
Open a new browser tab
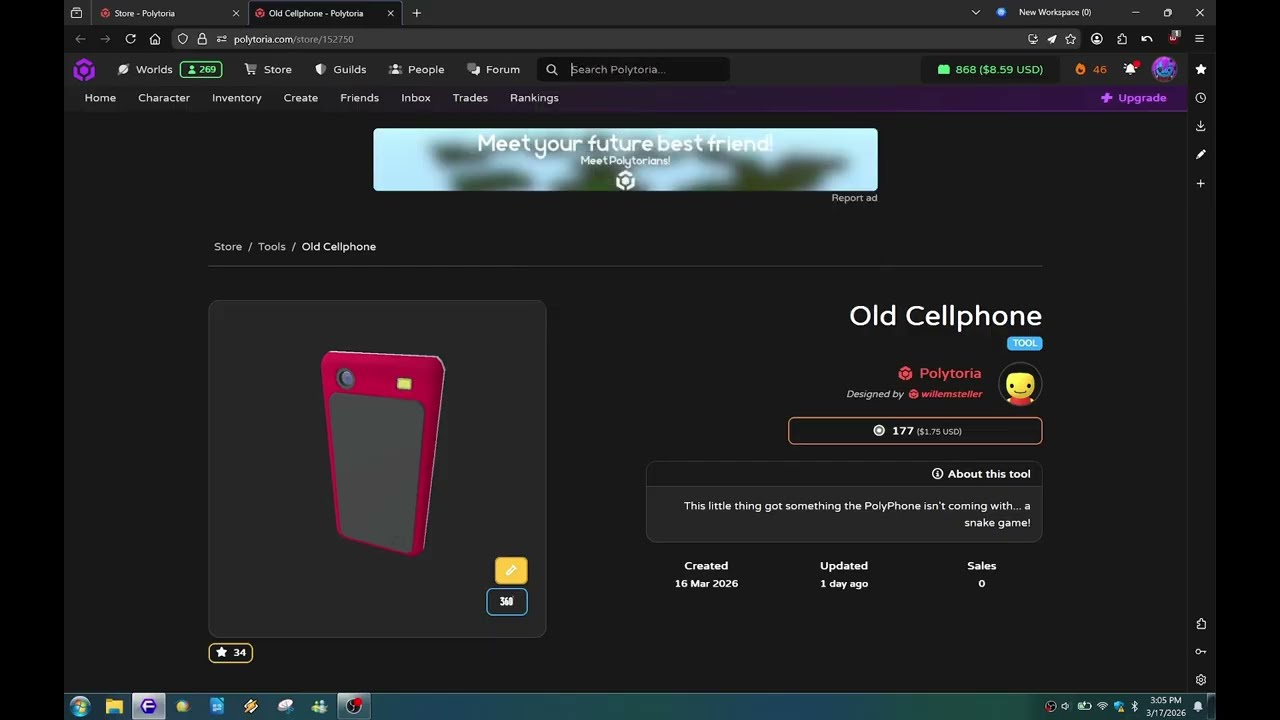coord(416,13)
